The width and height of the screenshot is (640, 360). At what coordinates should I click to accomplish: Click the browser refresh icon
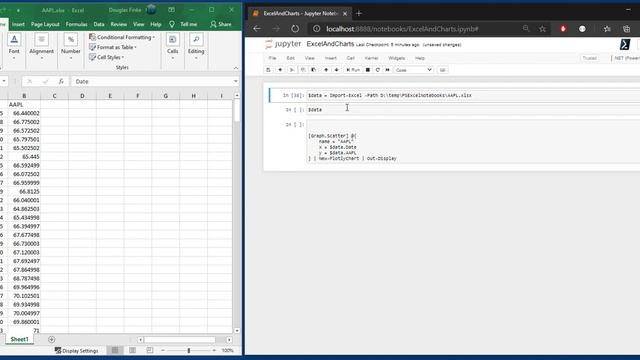[x=295, y=29]
